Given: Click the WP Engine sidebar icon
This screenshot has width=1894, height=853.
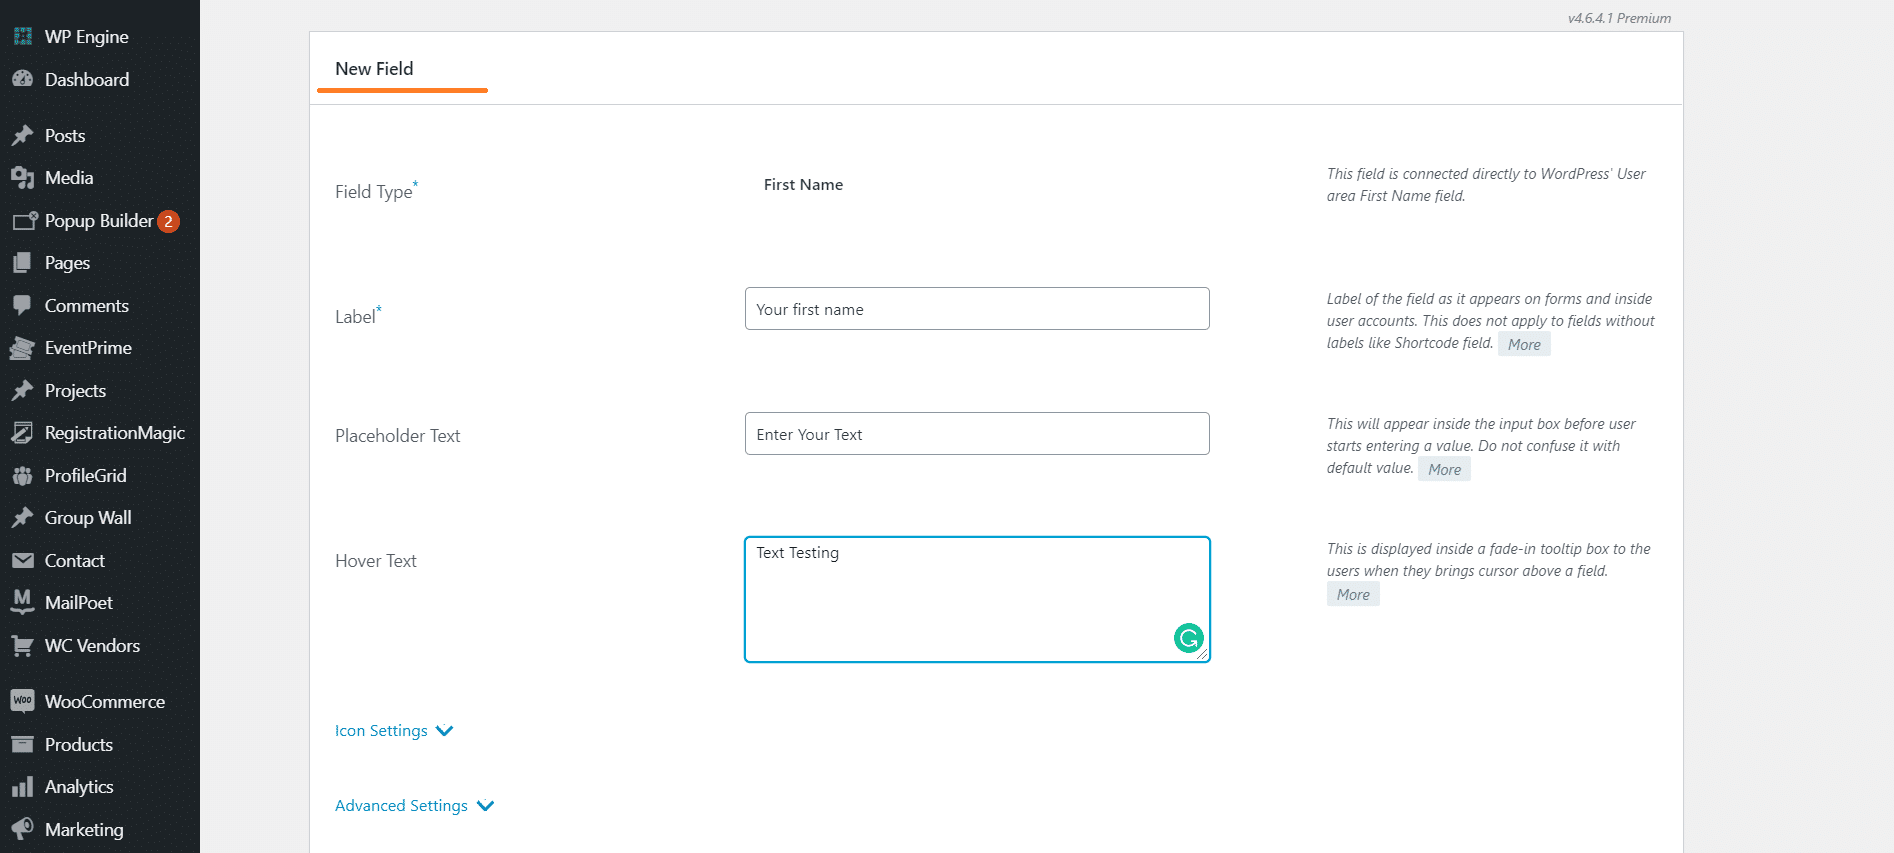Looking at the screenshot, I should pyautogui.click(x=22, y=37).
